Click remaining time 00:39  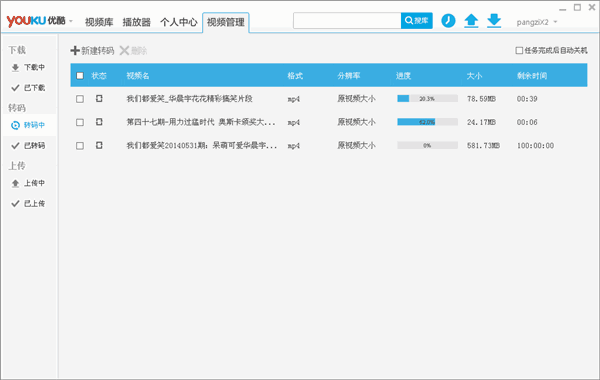point(527,99)
